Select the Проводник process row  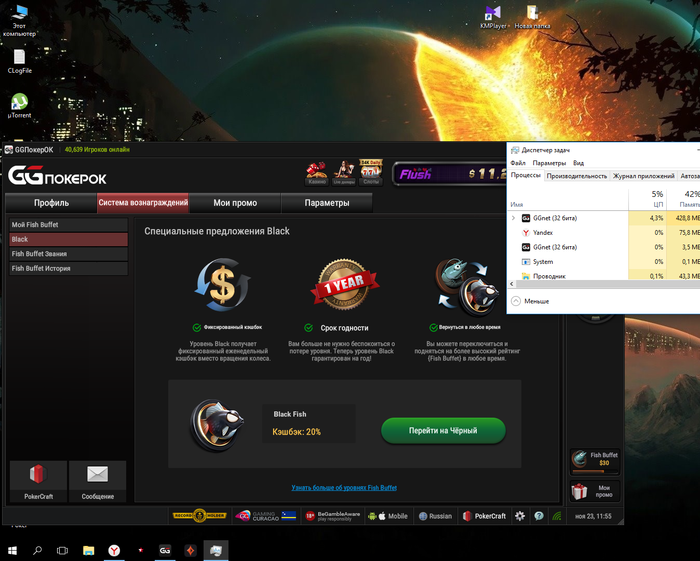(x=604, y=275)
